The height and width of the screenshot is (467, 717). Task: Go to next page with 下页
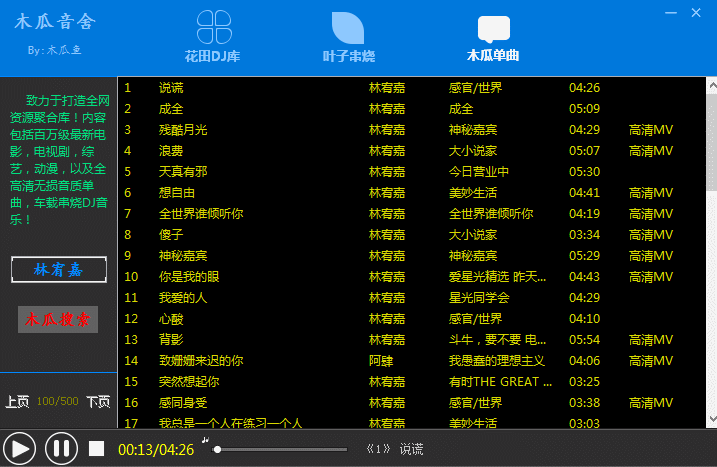97,402
